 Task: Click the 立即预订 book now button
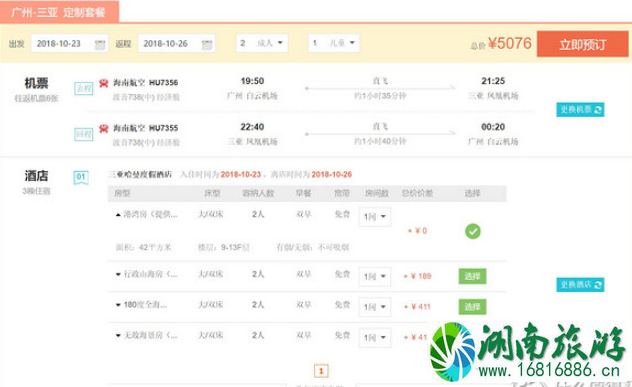point(582,44)
